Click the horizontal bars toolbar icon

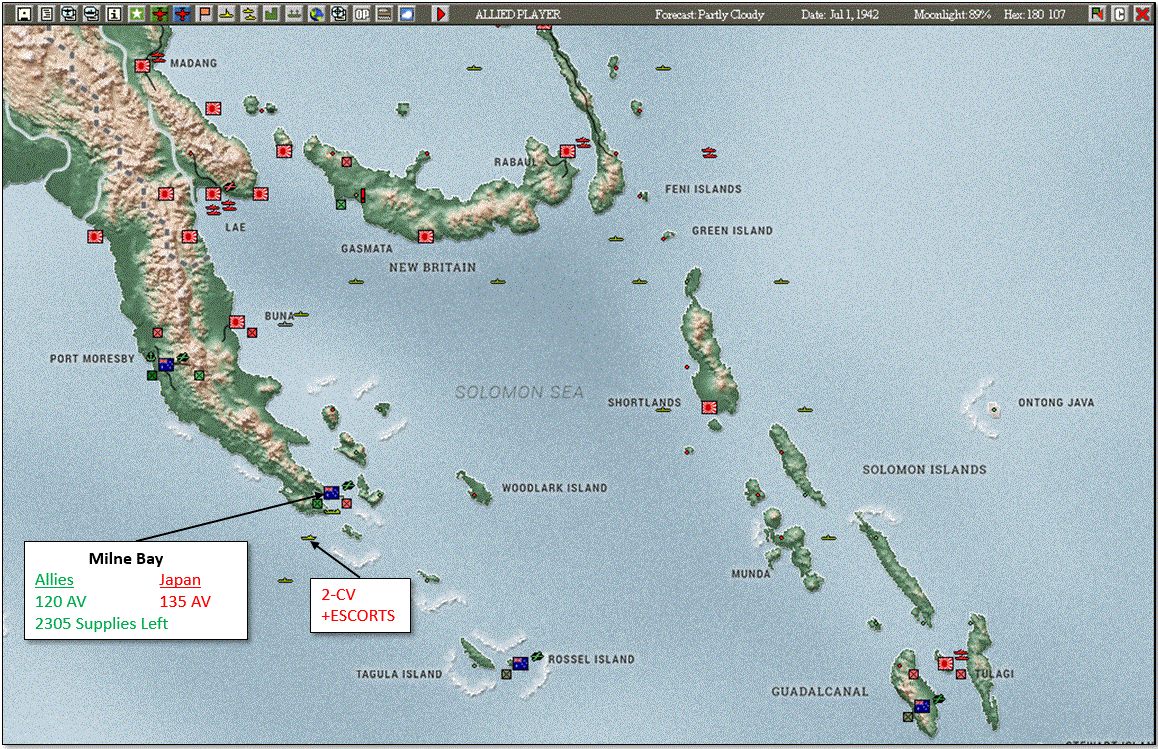point(384,13)
